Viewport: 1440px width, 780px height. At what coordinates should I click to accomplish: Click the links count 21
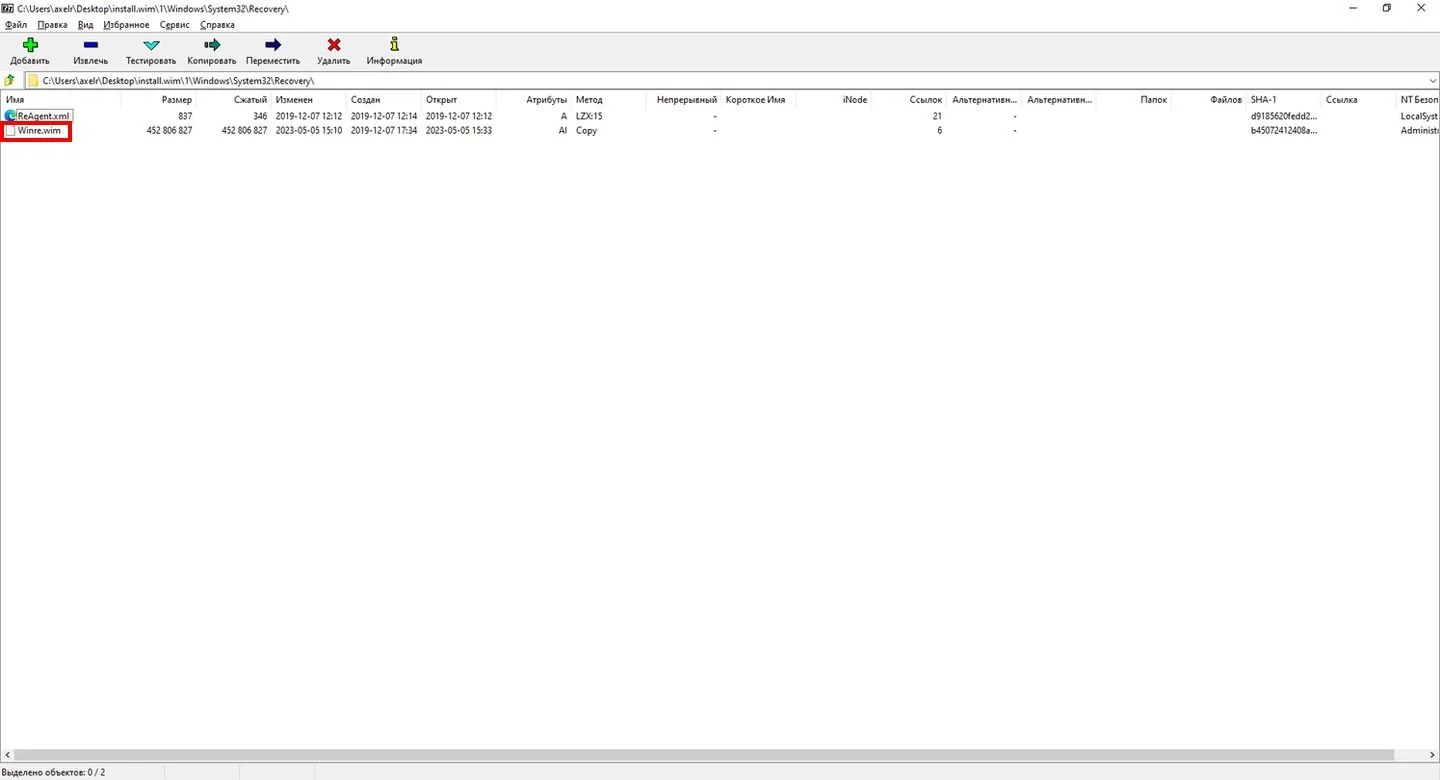click(937, 116)
